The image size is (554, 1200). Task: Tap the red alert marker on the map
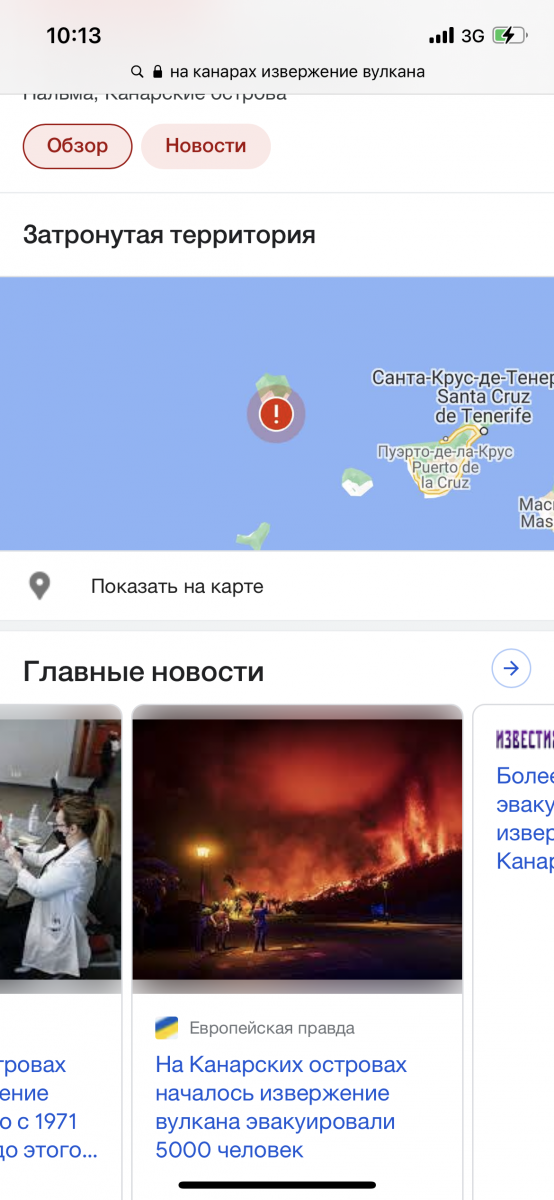pos(276,413)
